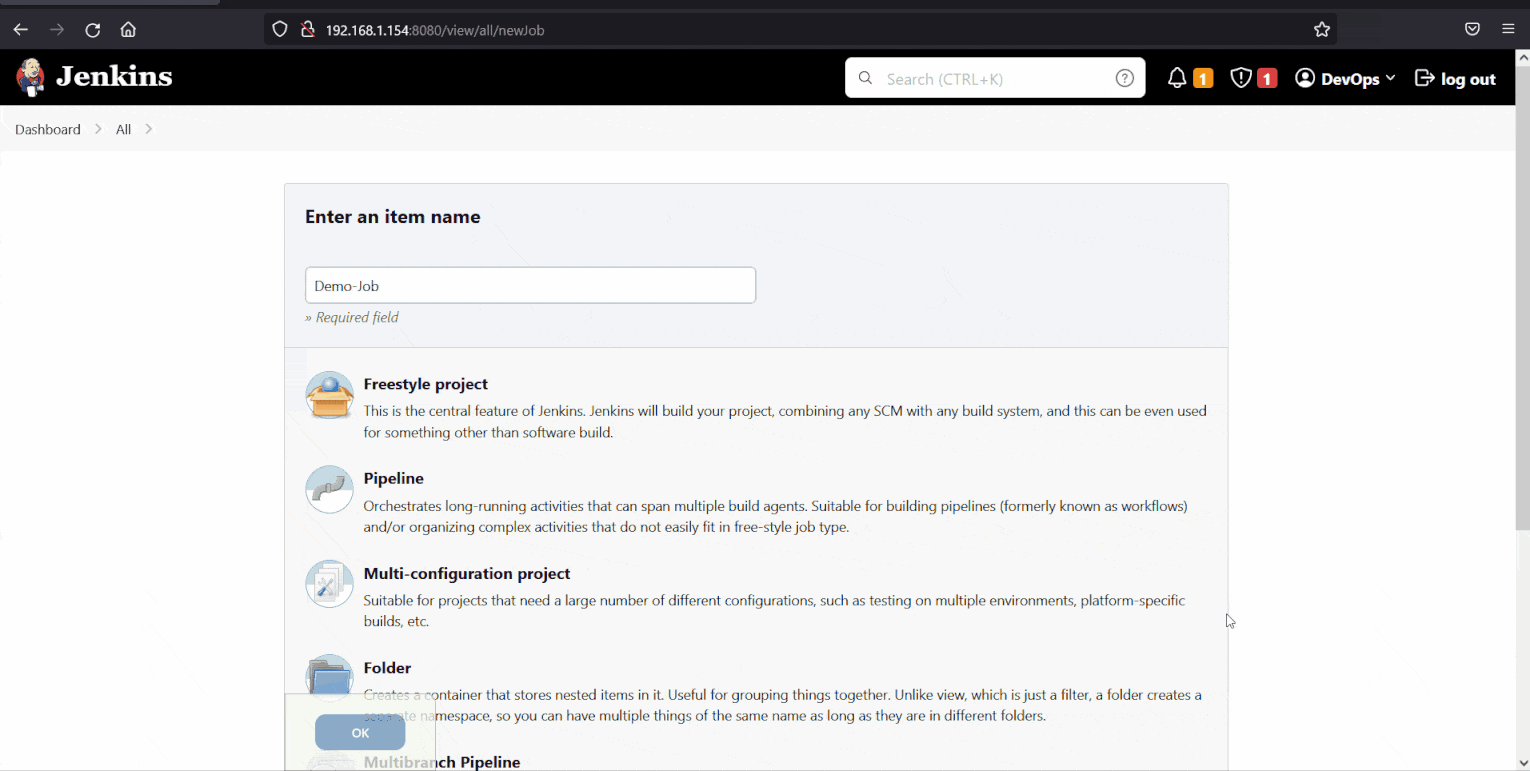Click the Jenkins butler logo icon

(30, 77)
